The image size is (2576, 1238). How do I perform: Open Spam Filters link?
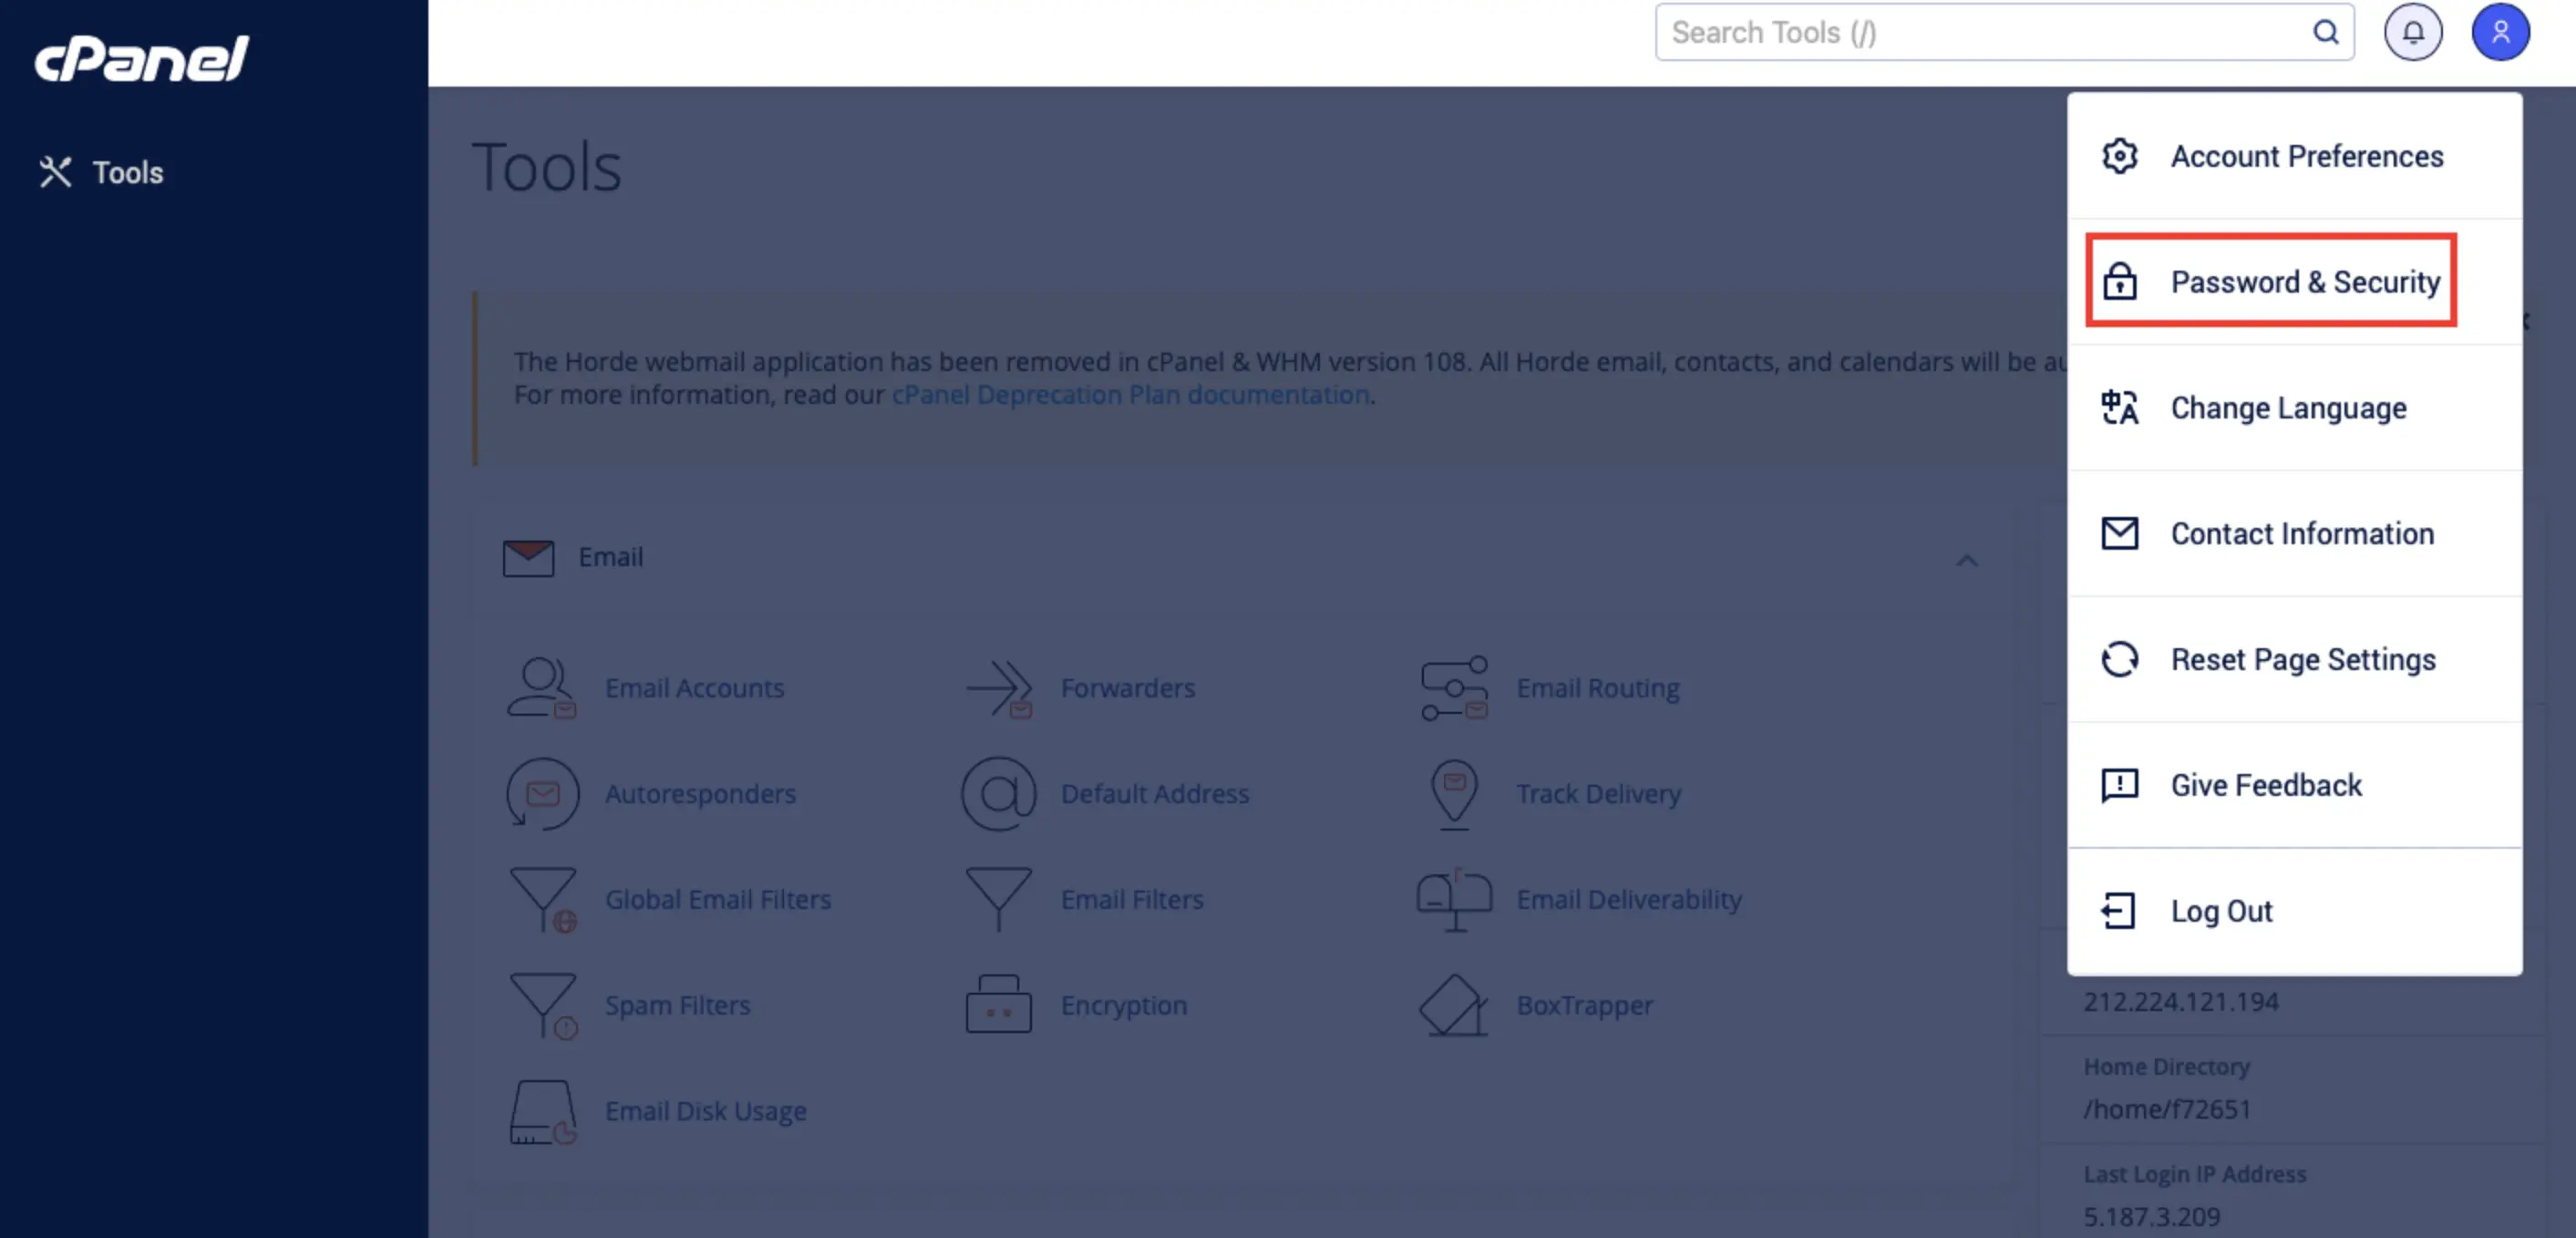(677, 1005)
